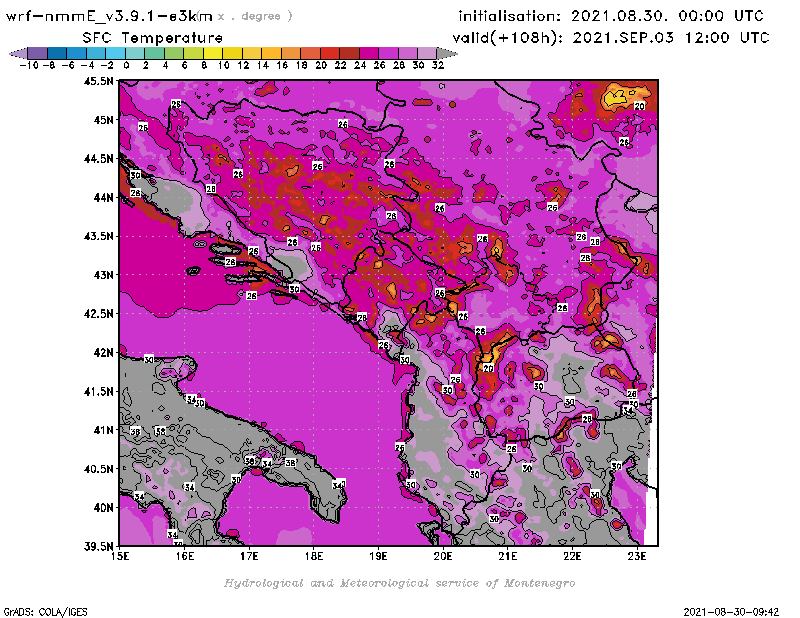Click the "22E" longitude label
Image resolution: width=800 pixels, height=618 pixels.
tap(572, 556)
